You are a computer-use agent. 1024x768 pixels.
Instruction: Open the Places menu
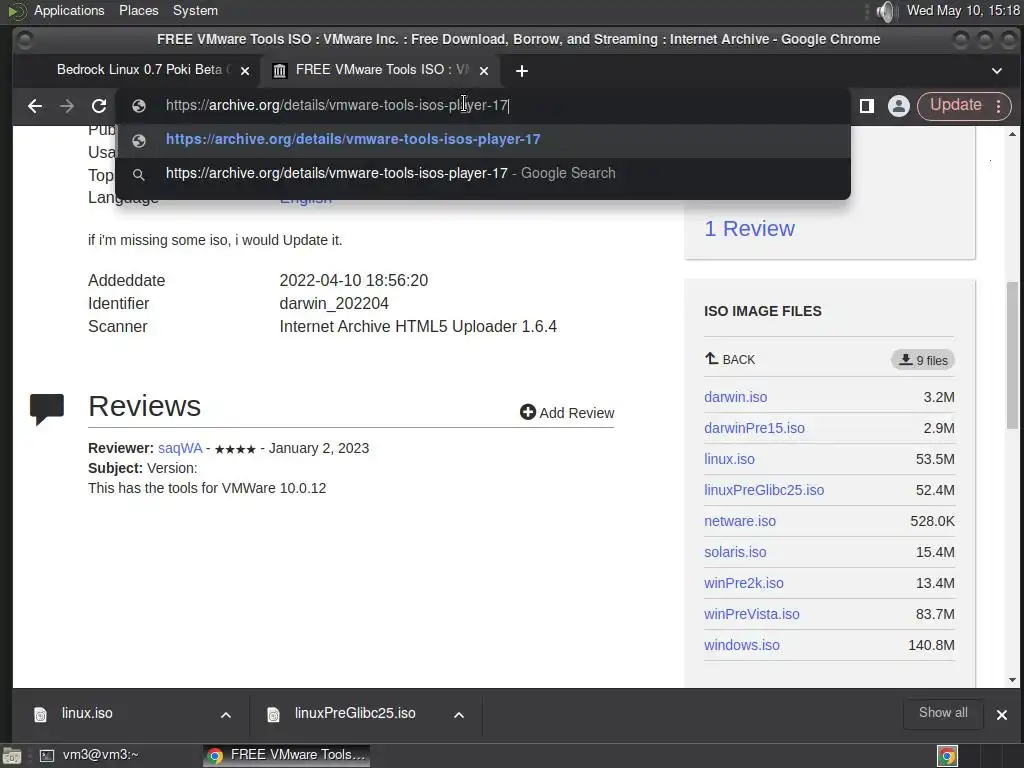click(138, 10)
